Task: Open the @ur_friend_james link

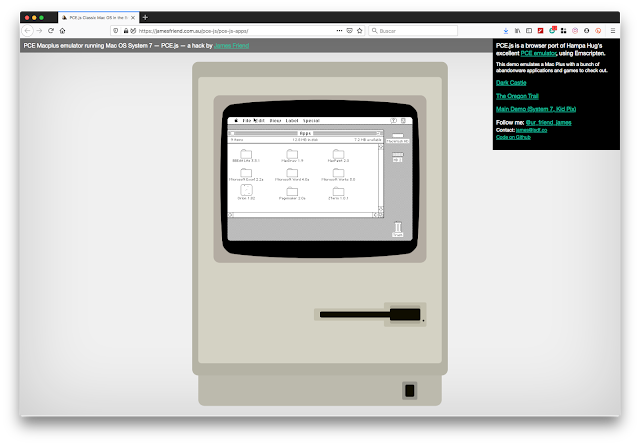Action: [x=549, y=122]
